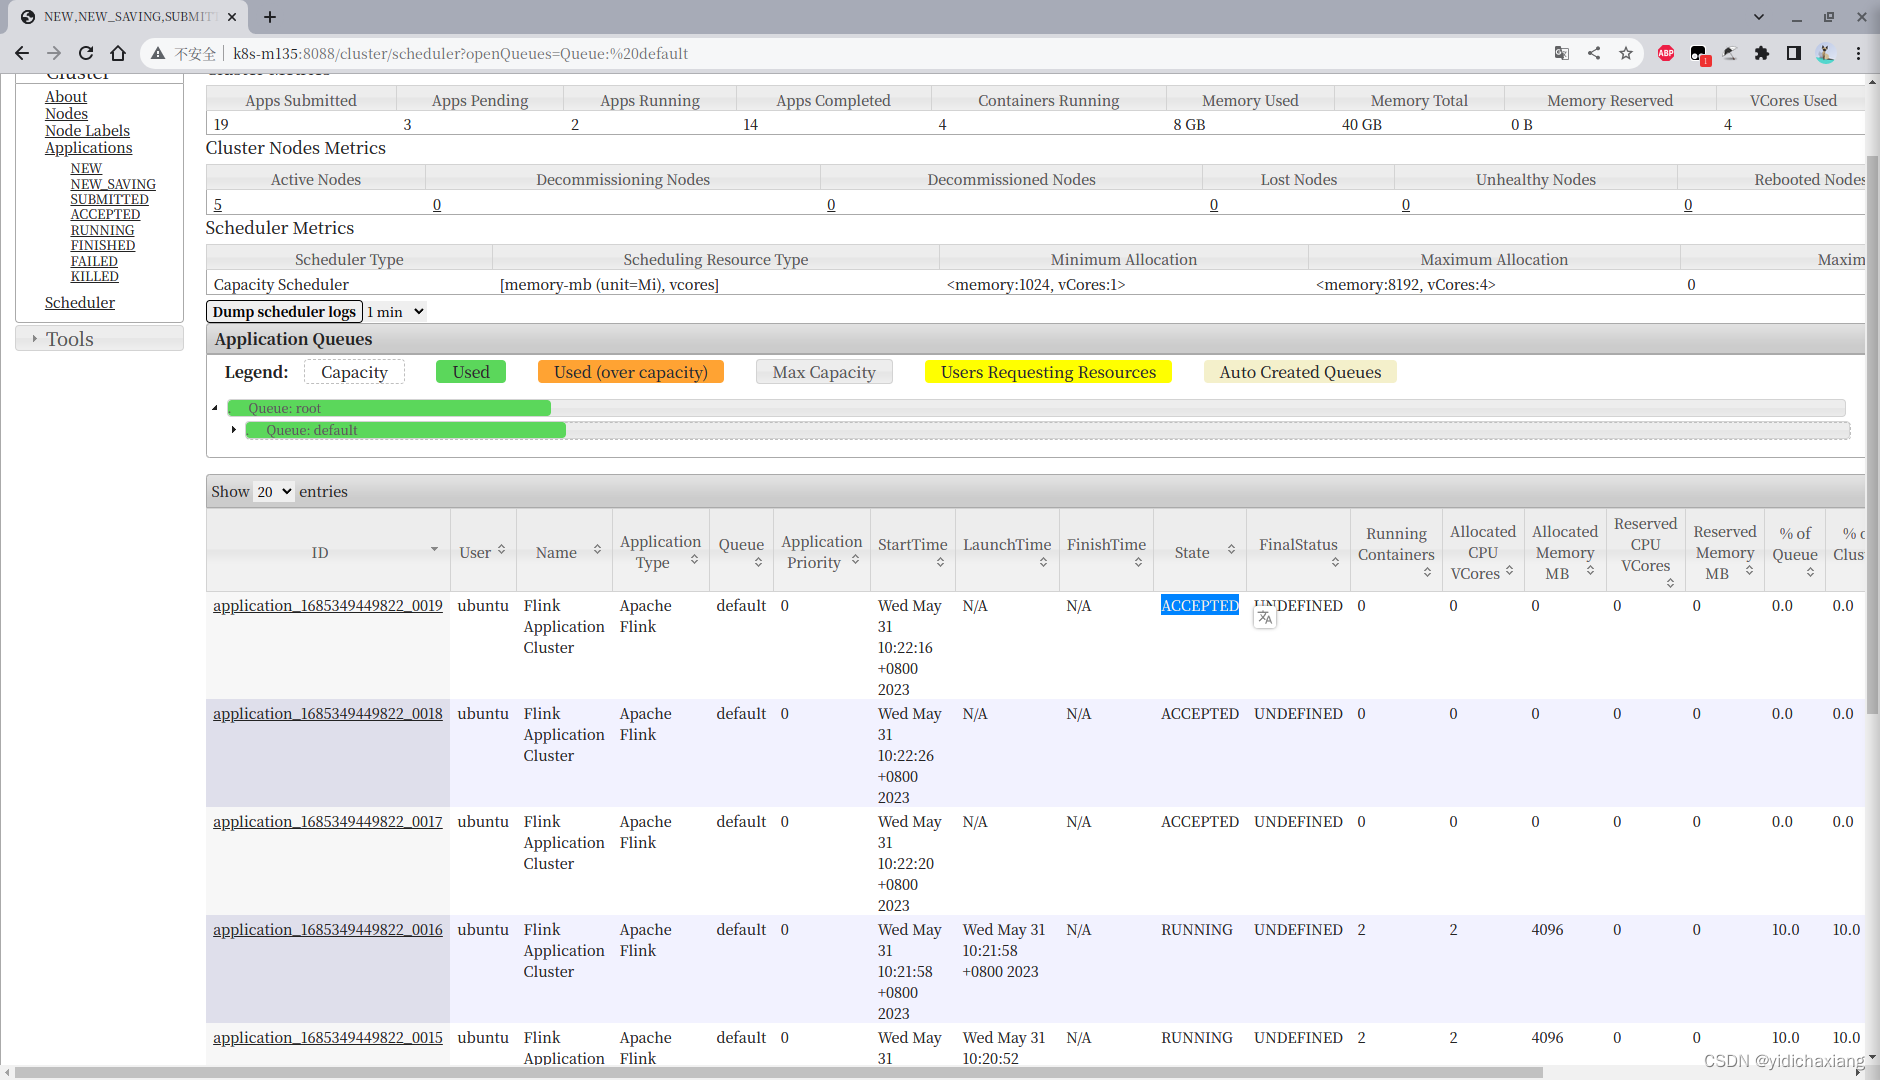Sort table by Name column

(564, 552)
